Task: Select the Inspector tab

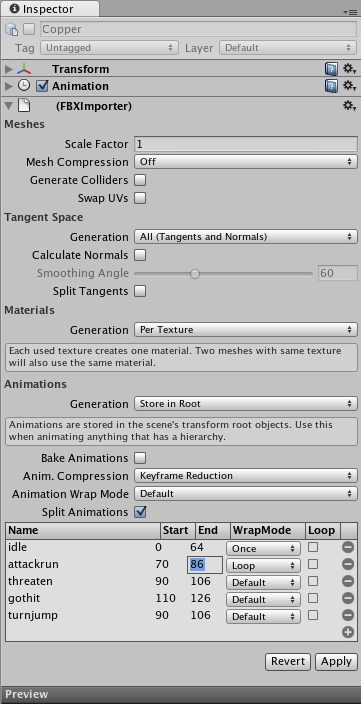Action: pyautogui.click(x=49, y=9)
